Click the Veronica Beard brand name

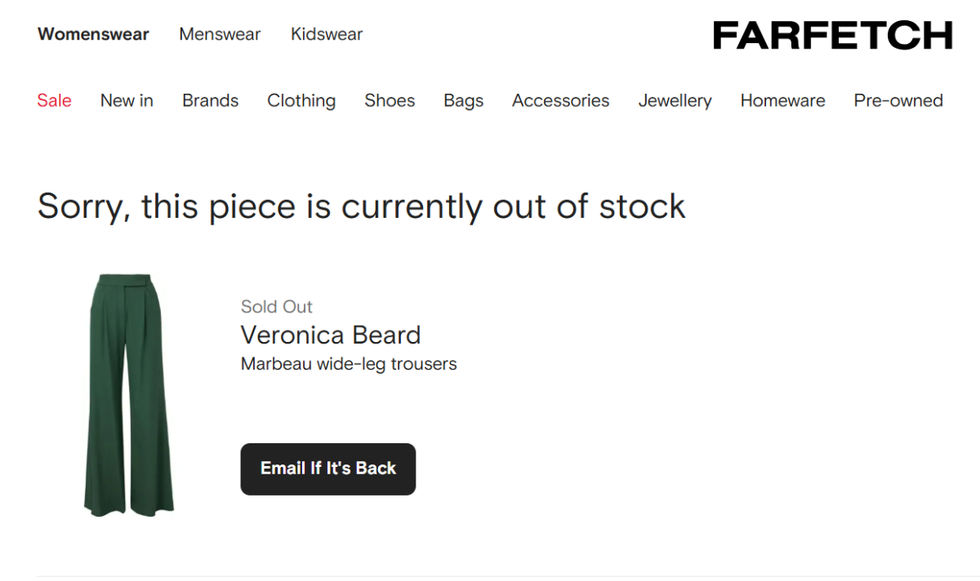click(330, 335)
